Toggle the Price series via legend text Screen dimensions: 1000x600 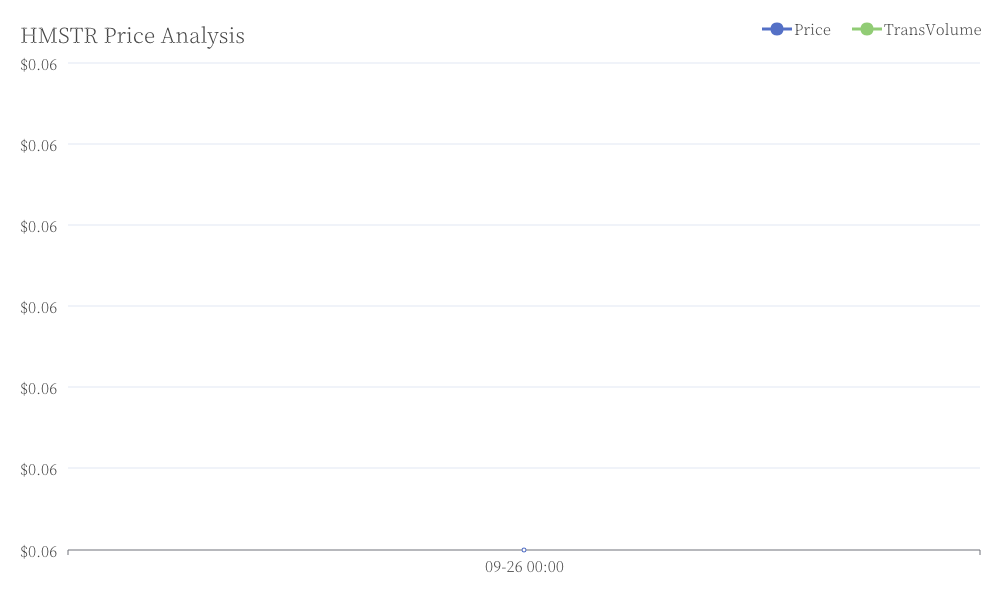click(x=812, y=30)
